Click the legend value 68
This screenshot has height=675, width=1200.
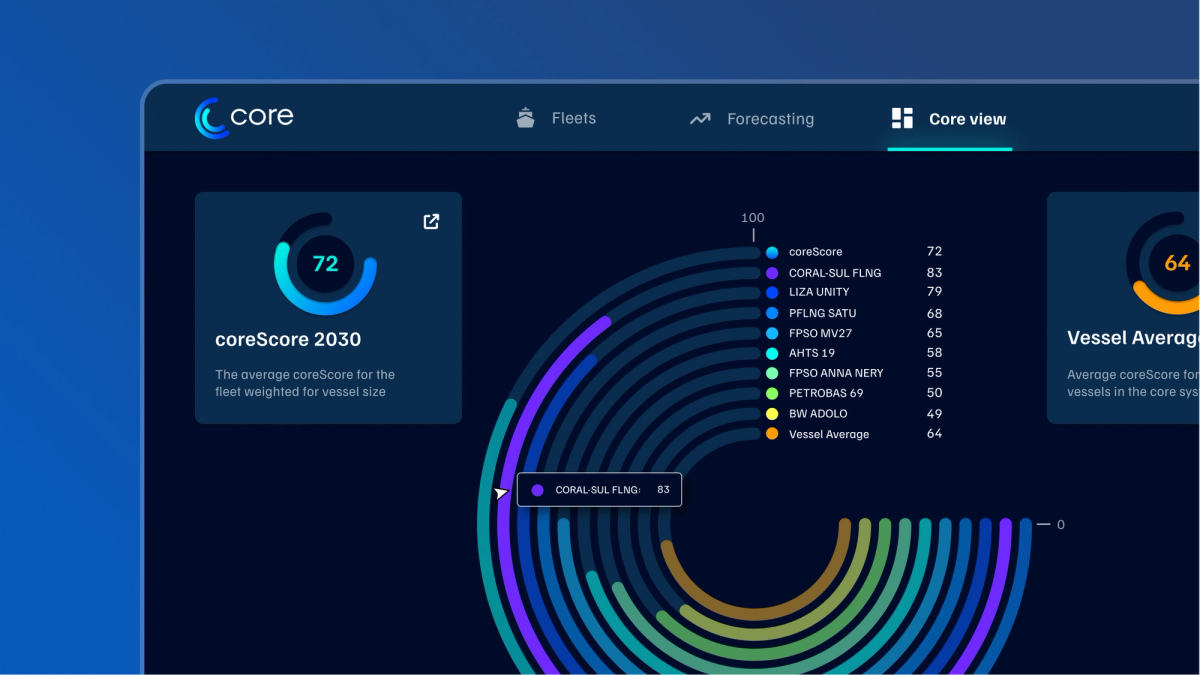tap(934, 313)
